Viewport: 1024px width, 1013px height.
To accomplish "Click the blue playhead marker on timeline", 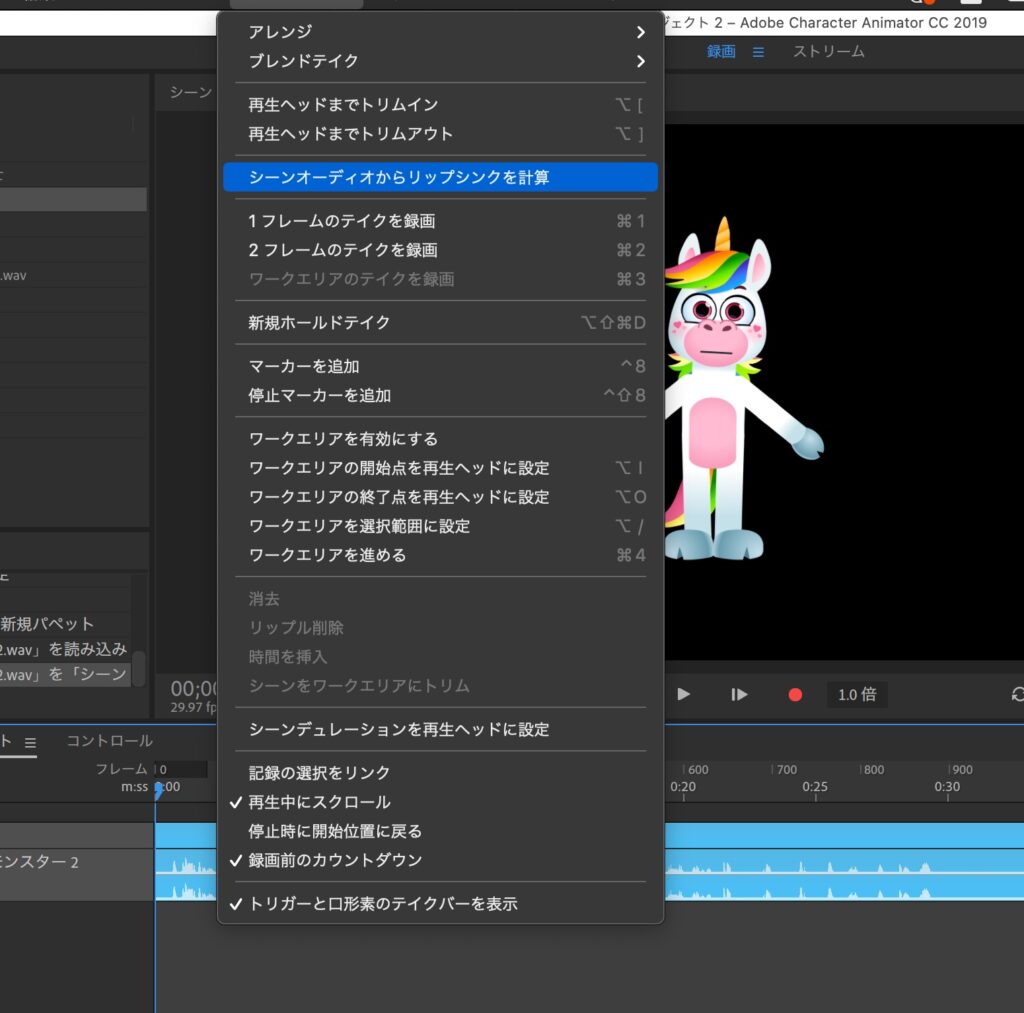I will coord(158,789).
